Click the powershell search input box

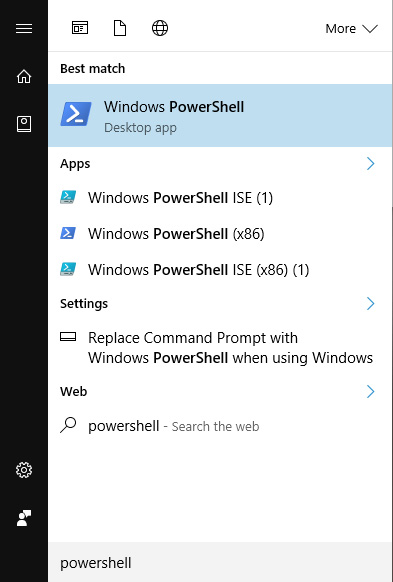click(220, 562)
